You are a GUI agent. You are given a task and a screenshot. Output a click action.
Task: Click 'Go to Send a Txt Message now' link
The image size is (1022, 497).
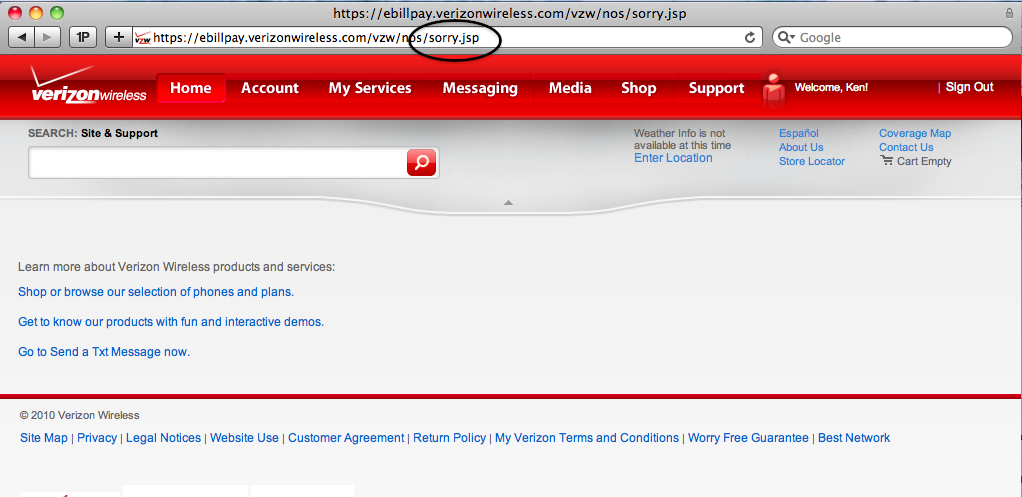(x=104, y=352)
